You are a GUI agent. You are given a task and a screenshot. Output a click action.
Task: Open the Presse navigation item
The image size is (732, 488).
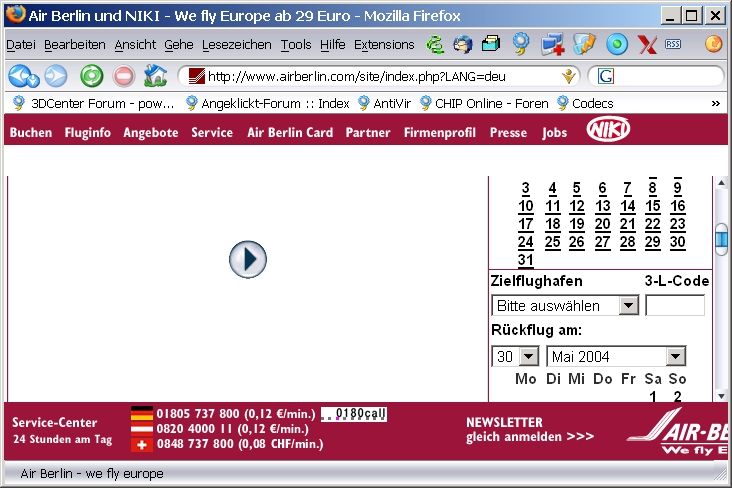pos(508,133)
